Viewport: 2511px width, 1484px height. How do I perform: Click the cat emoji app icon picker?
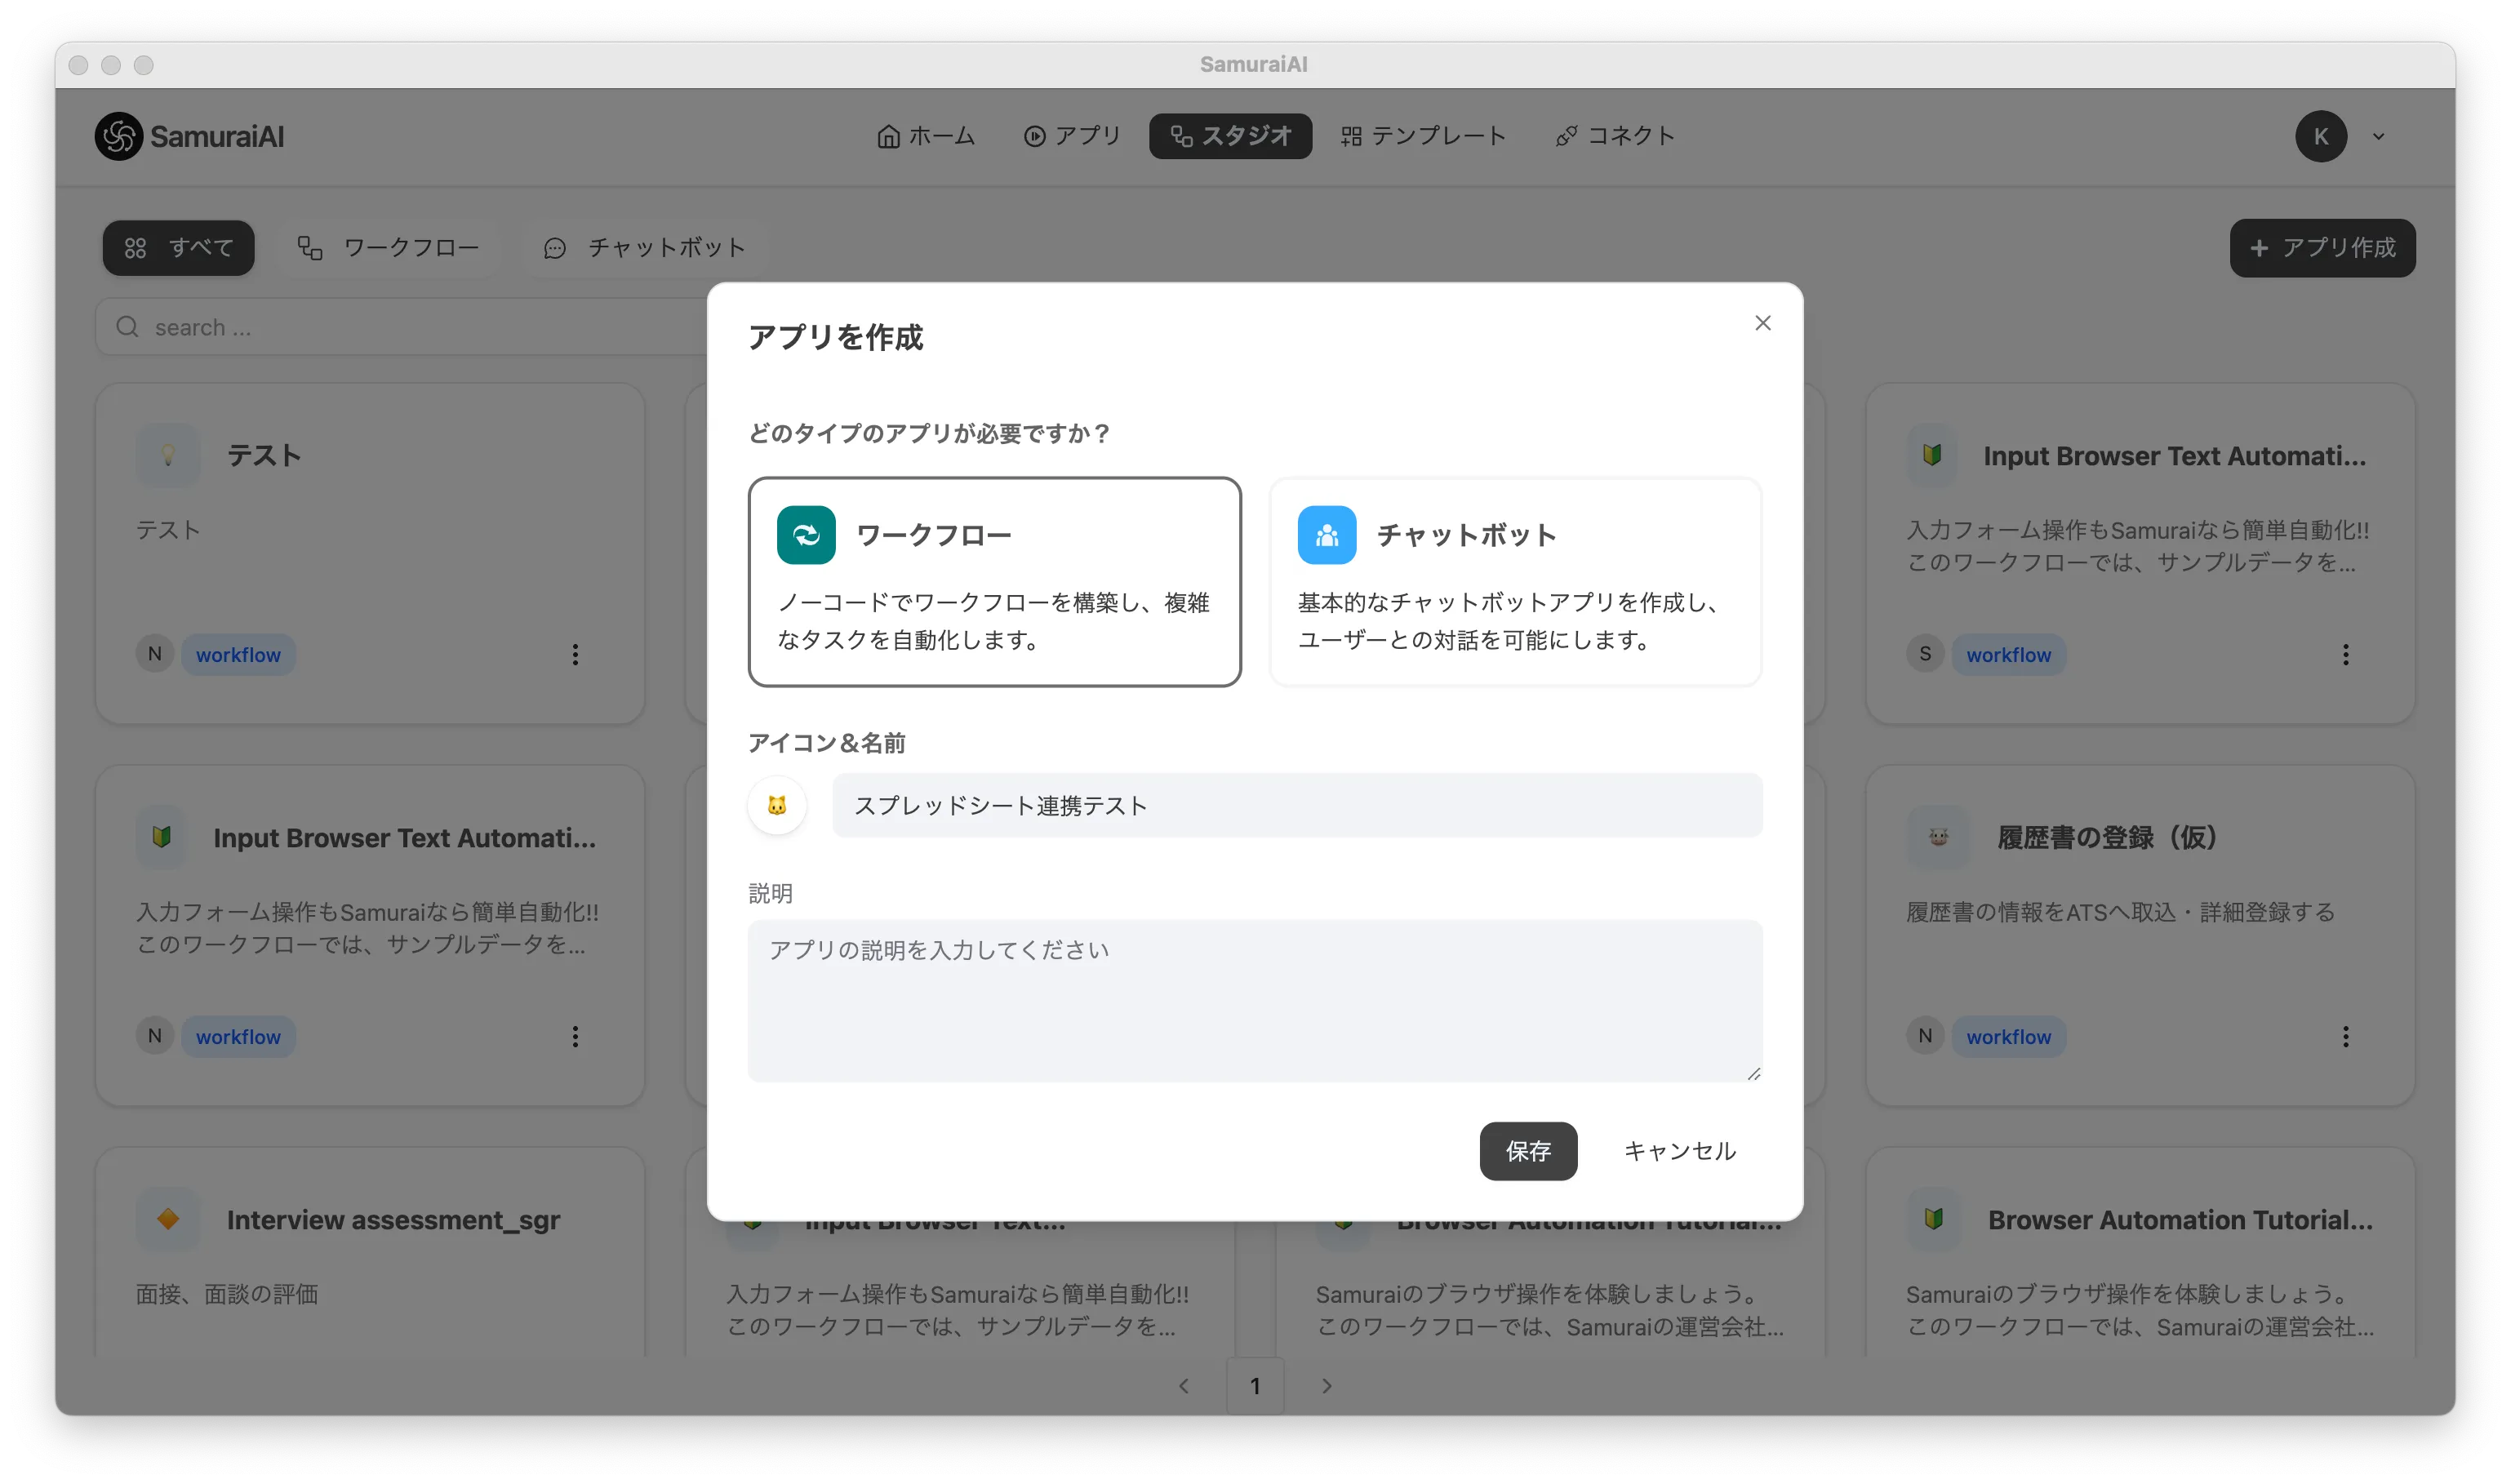pyautogui.click(x=777, y=805)
